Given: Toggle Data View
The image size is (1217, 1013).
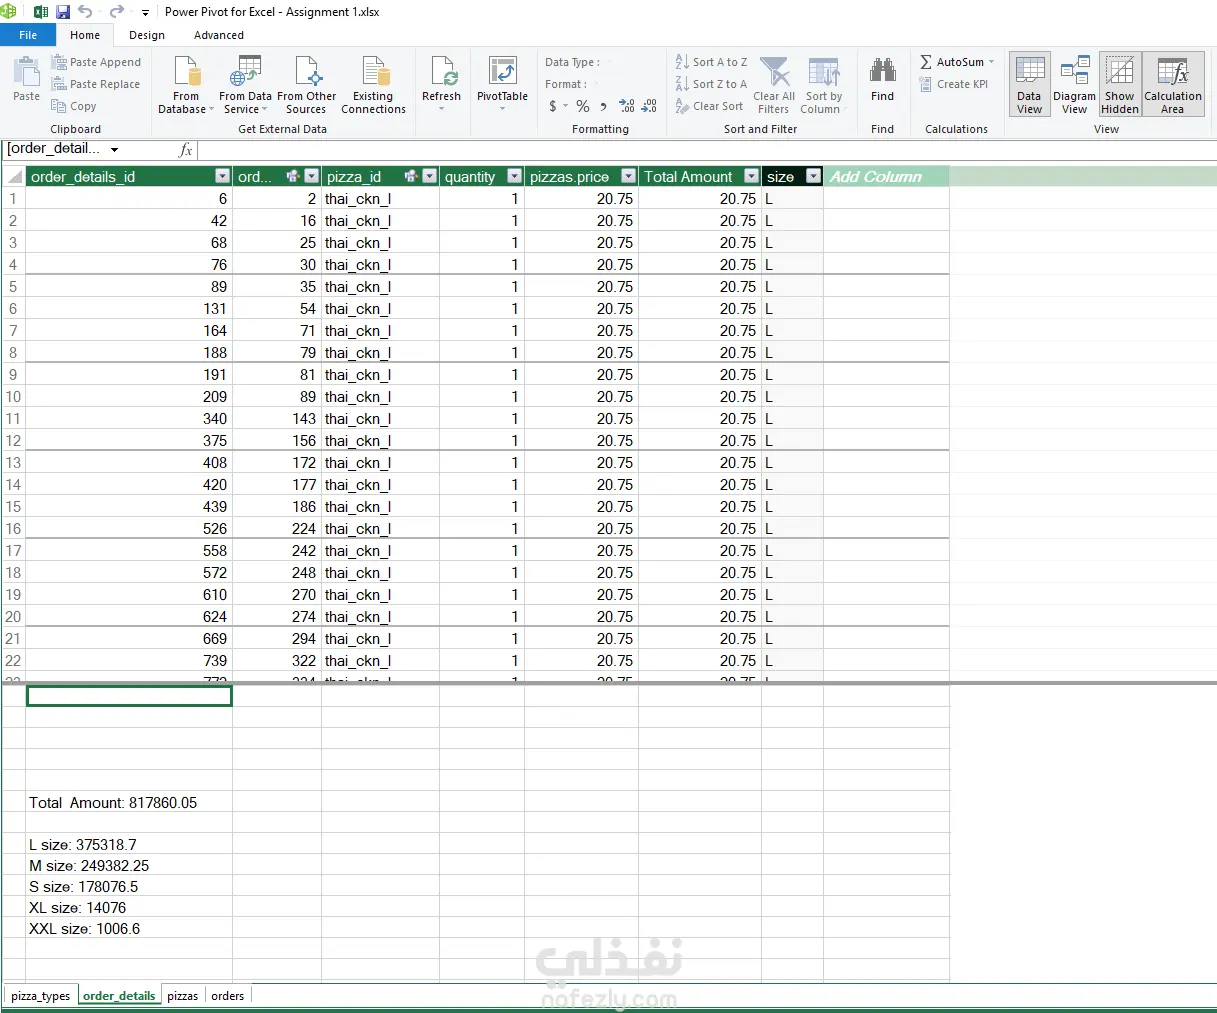Looking at the screenshot, I should click(1029, 85).
